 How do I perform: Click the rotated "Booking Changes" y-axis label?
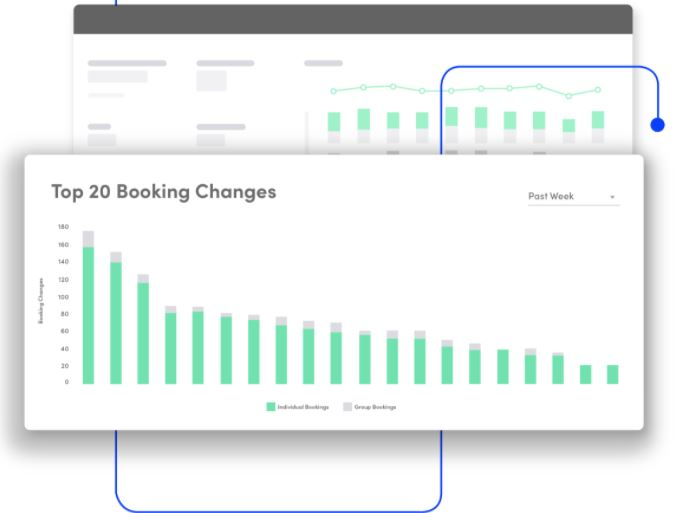coord(41,301)
